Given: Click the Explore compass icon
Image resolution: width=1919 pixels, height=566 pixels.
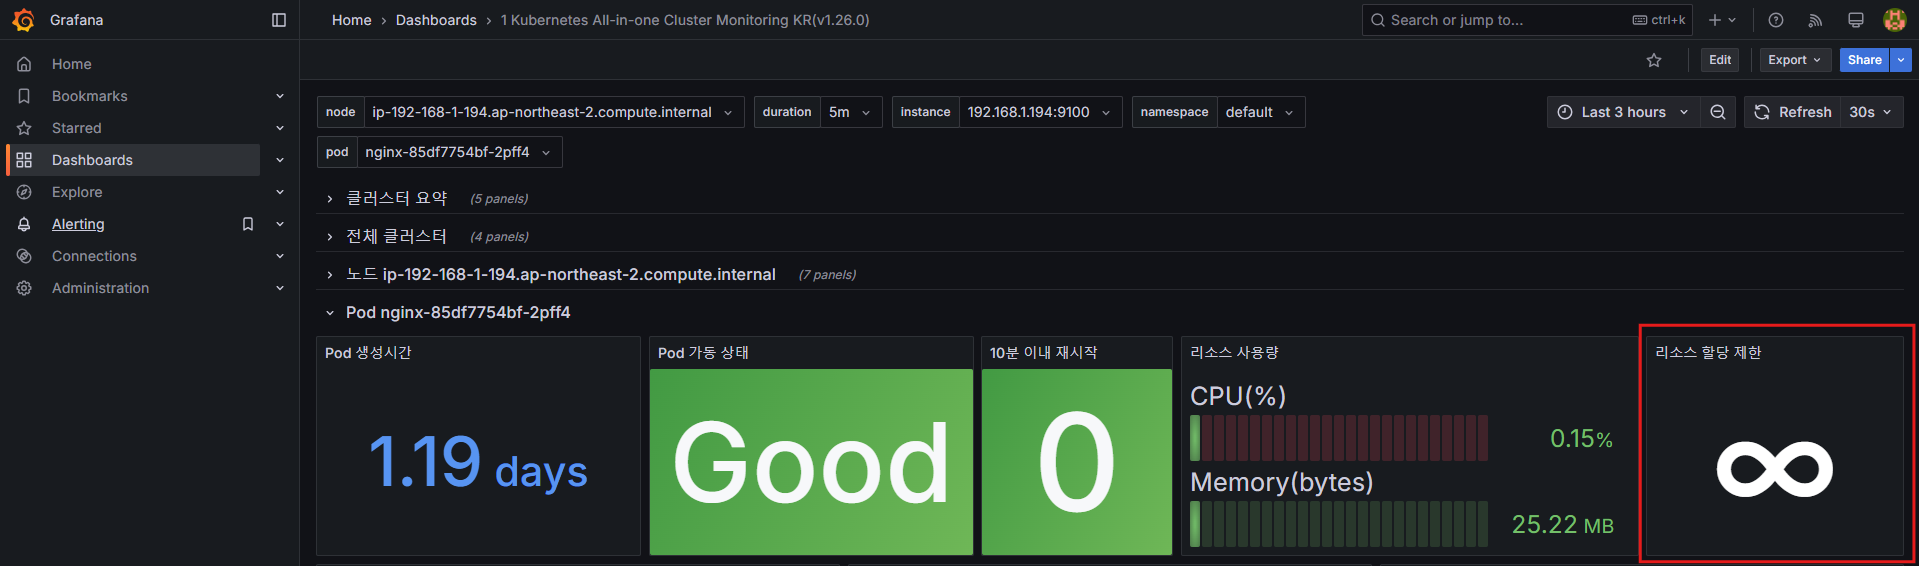Looking at the screenshot, I should pyautogui.click(x=24, y=192).
